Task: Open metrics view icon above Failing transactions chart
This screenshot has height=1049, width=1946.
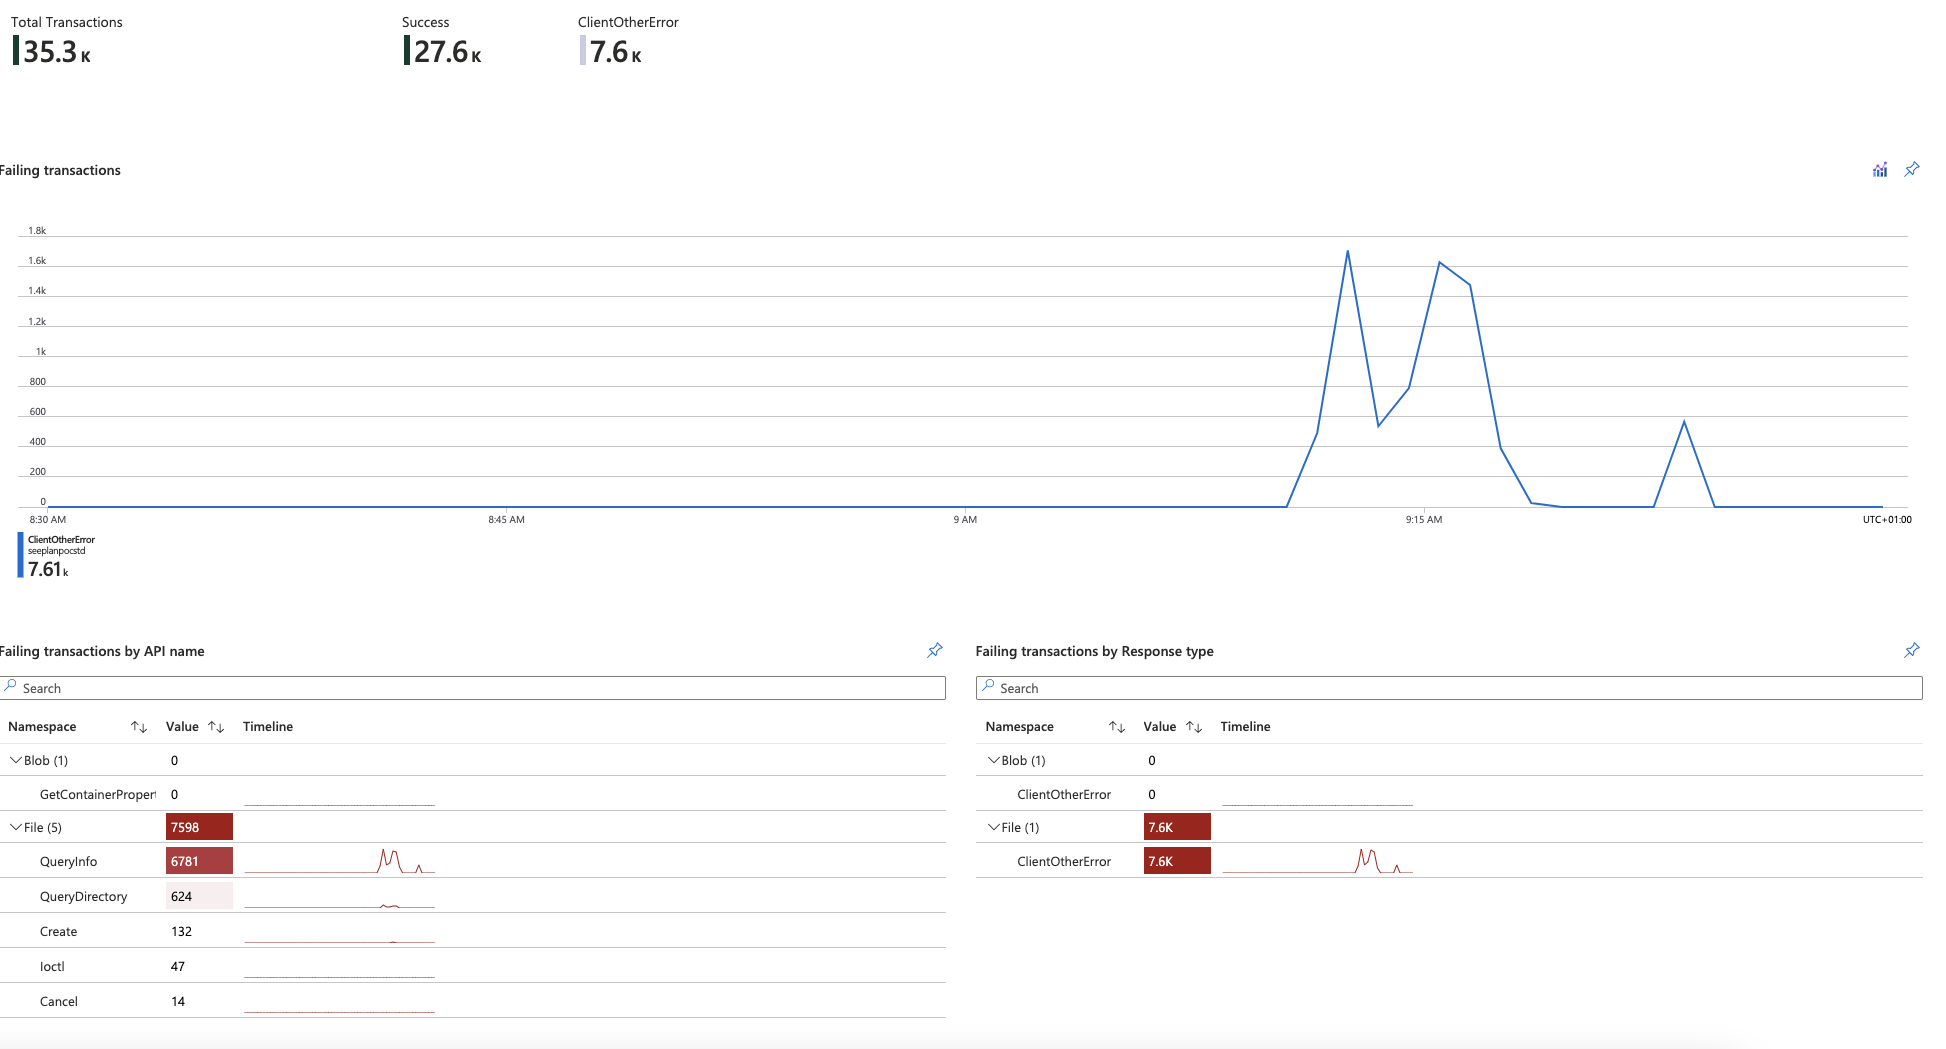Action: [x=1880, y=170]
